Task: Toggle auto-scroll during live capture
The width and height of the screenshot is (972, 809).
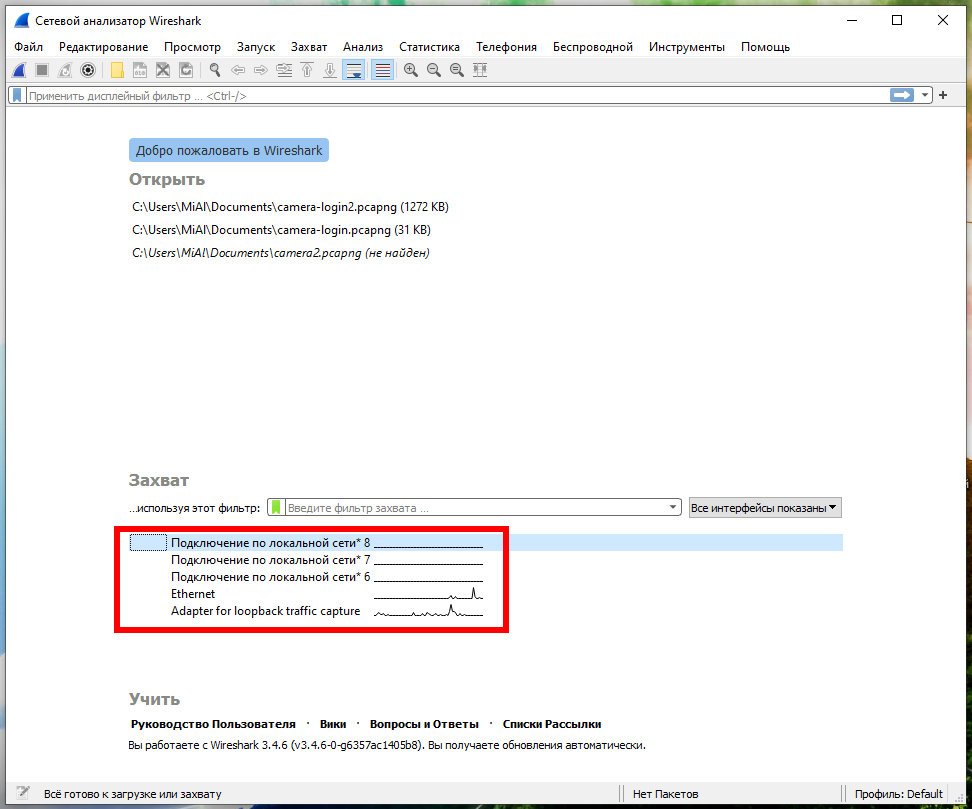Action: (x=353, y=70)
